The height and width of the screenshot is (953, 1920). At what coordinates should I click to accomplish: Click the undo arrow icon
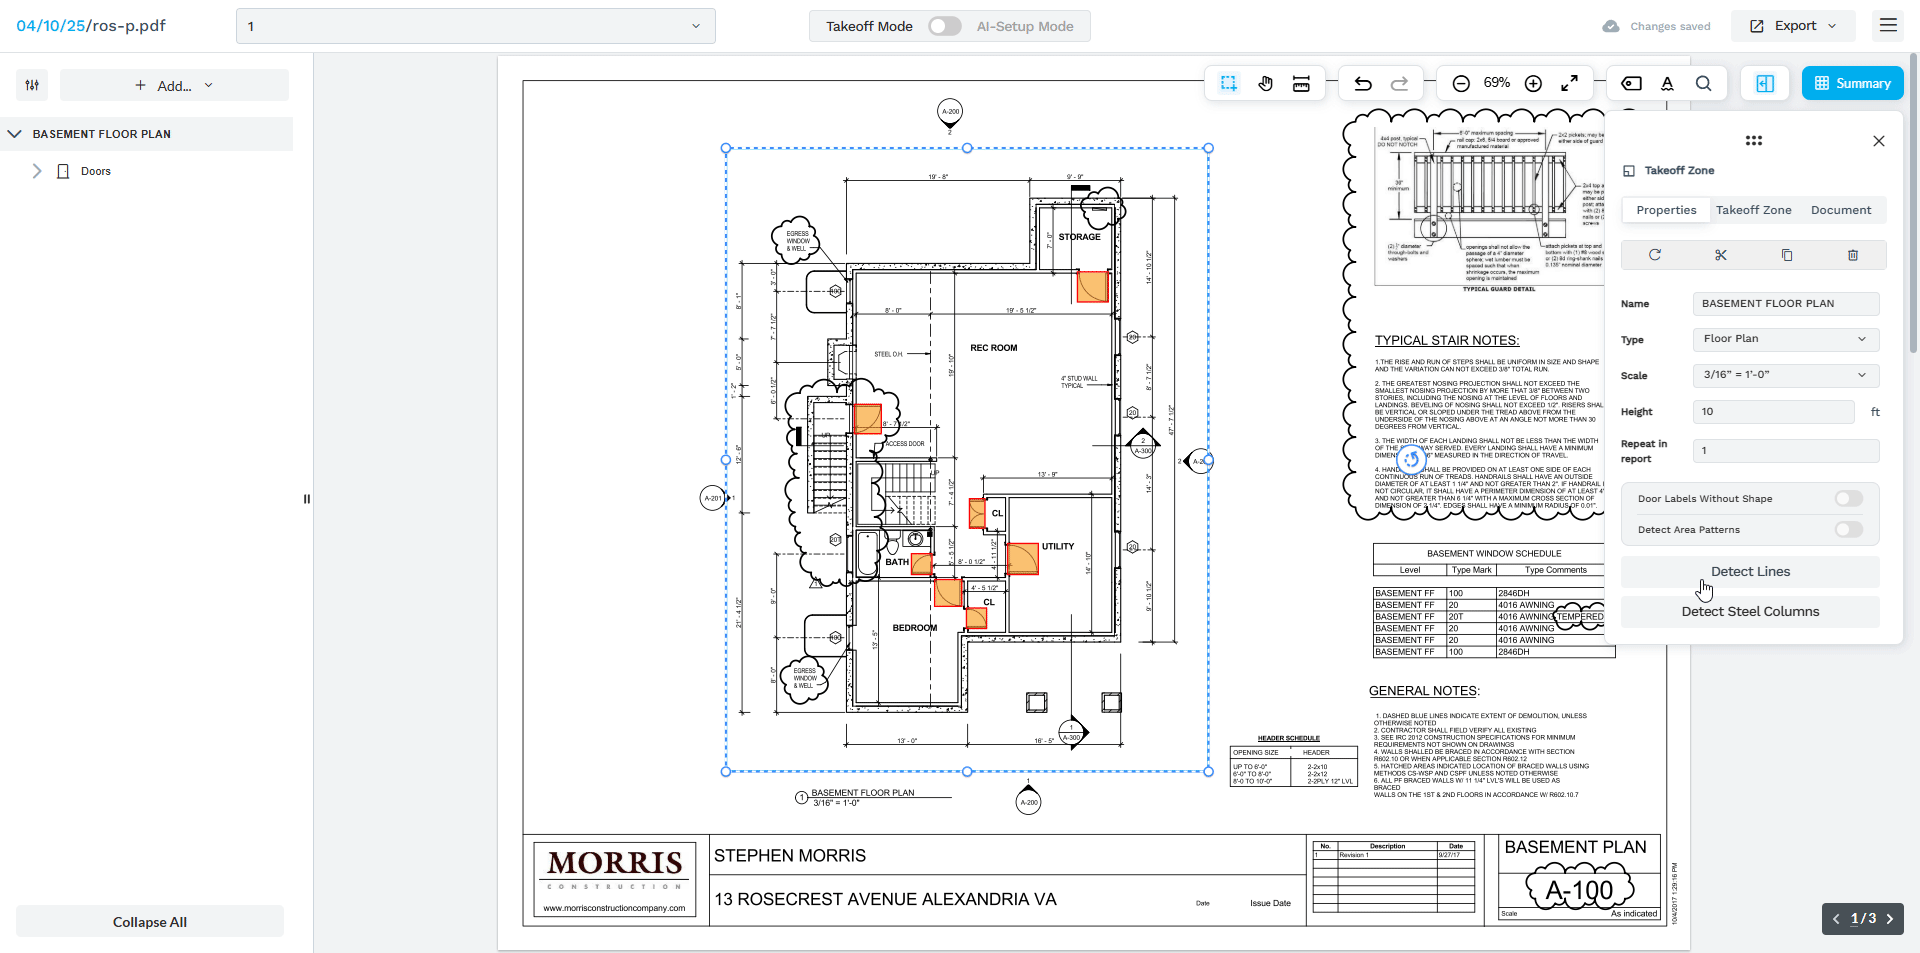pyautogui.click(x=1362, y=84)
